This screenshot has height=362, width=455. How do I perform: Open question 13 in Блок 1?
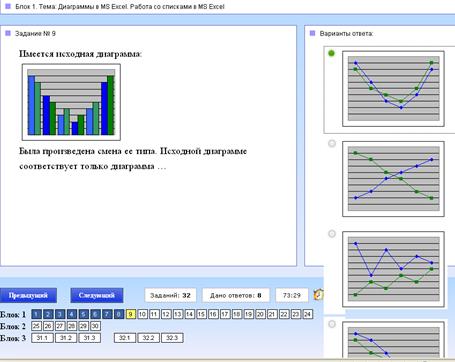(x=178, y=314)
